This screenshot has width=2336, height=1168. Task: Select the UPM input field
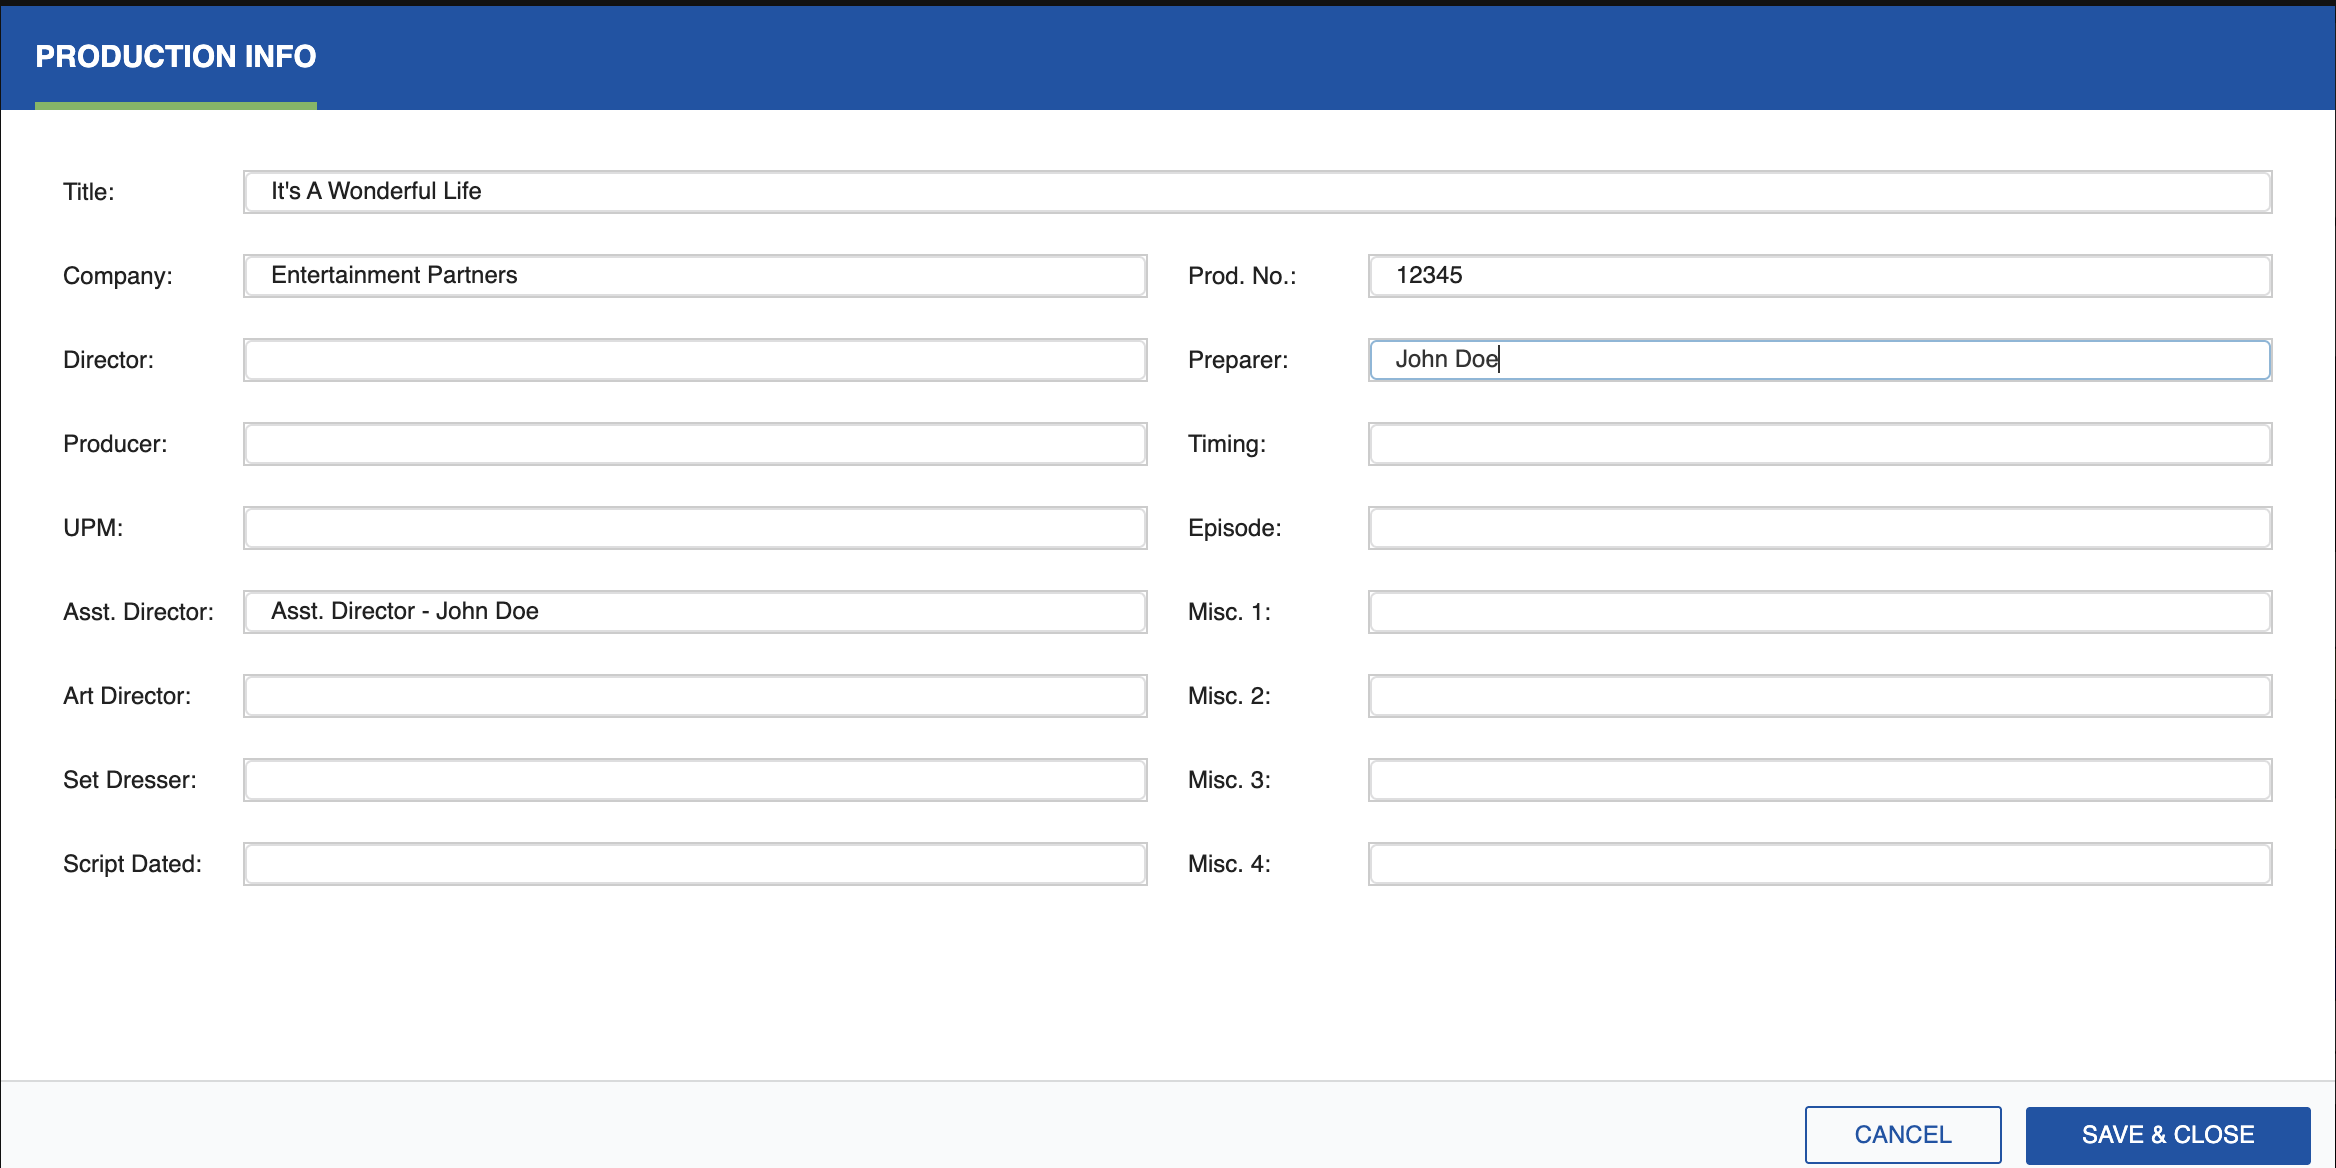(694, 527)
